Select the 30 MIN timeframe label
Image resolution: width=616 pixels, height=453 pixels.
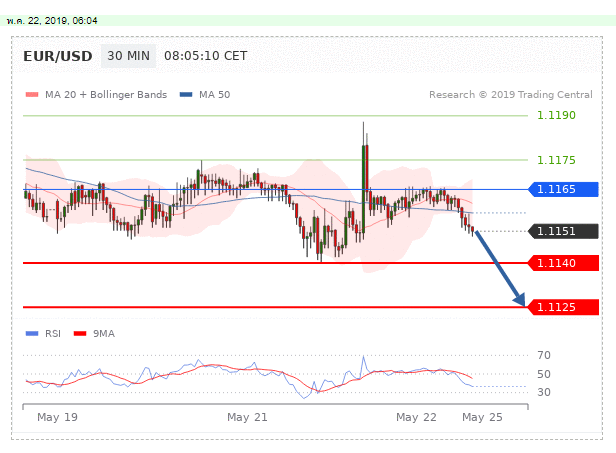click(x=128, y=56)
